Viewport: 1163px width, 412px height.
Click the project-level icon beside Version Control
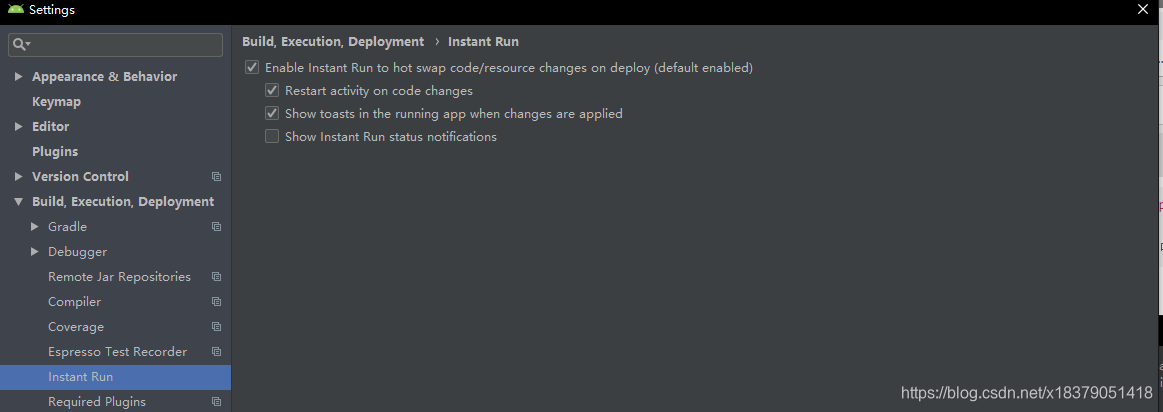[217, 177]
